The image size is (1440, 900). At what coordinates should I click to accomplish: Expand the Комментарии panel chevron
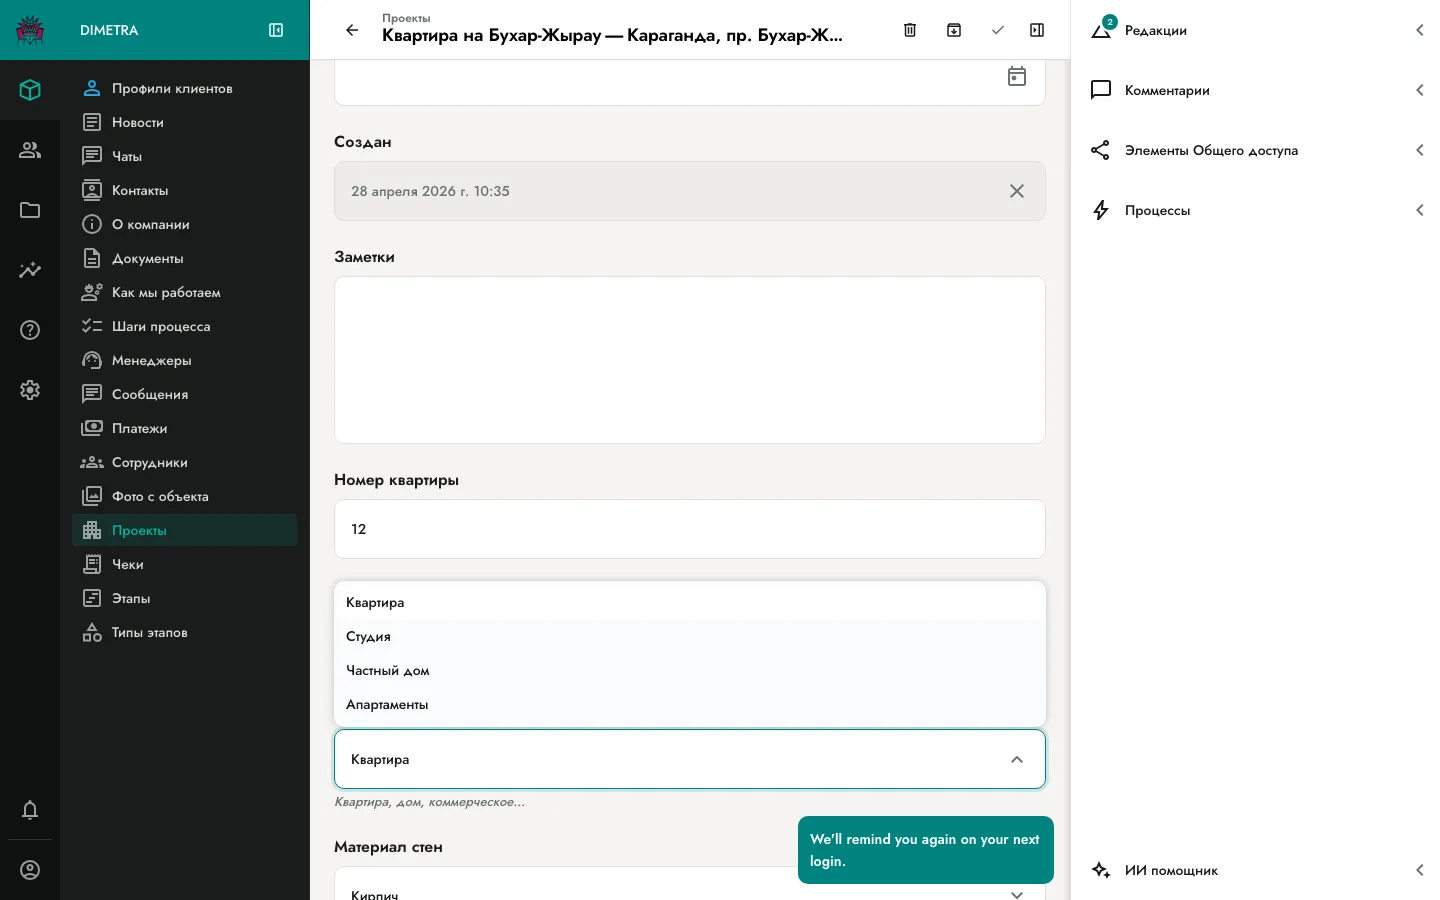pyautogui.click(x=1420, y=90)
